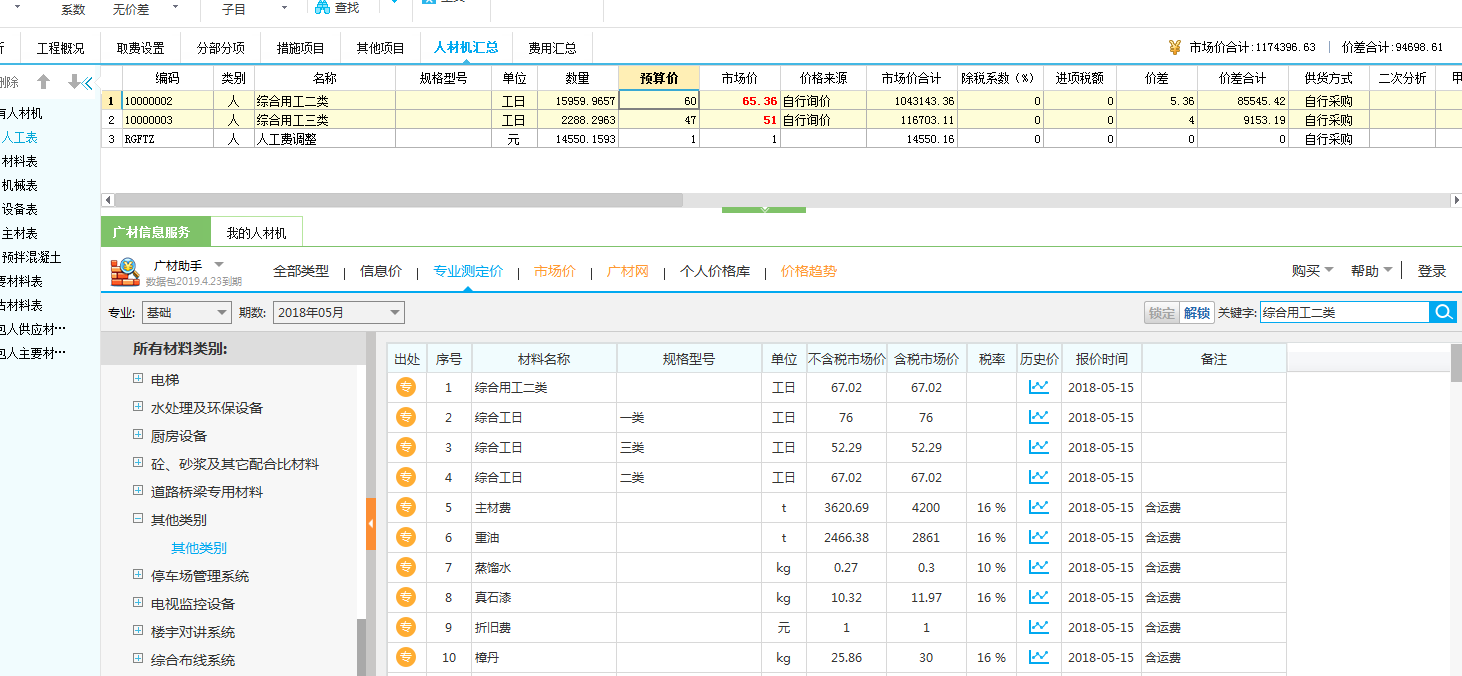Click the move-up arrow icon

[43, 82]
